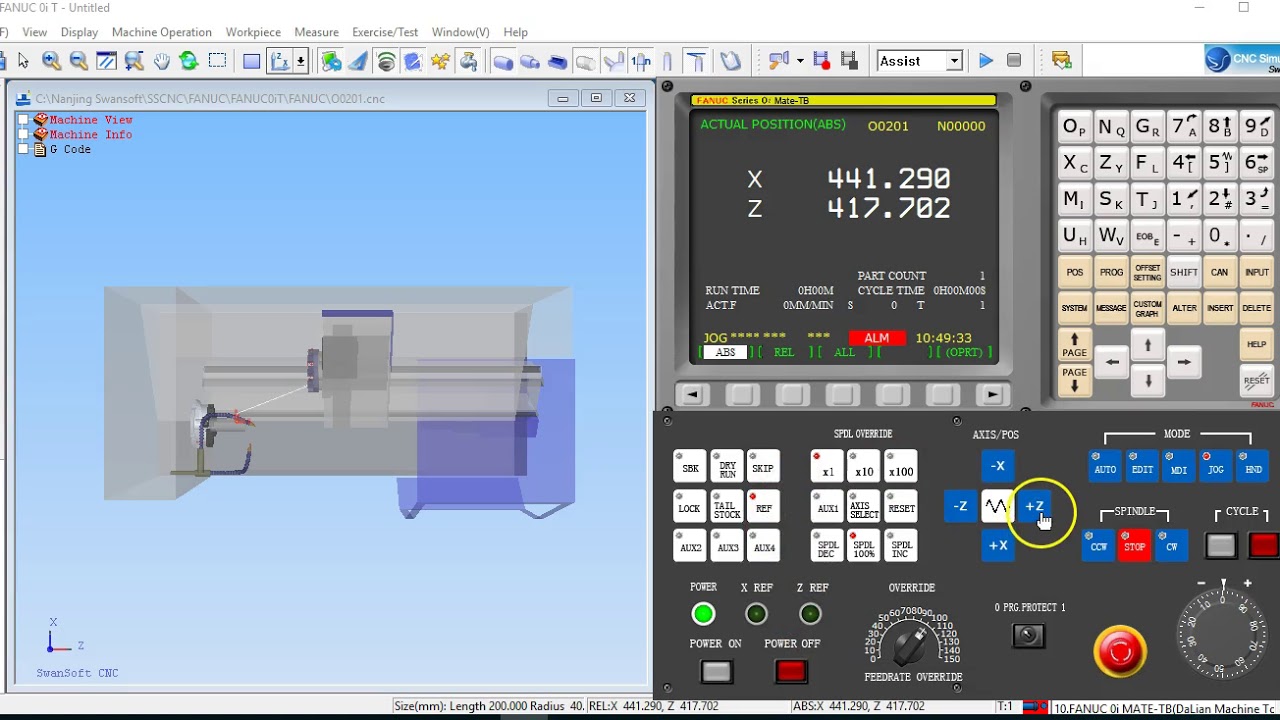The width and height of the screenshot is (1280, 720).
Task: Click the -Z axis jog button
Action: point(960,506)
